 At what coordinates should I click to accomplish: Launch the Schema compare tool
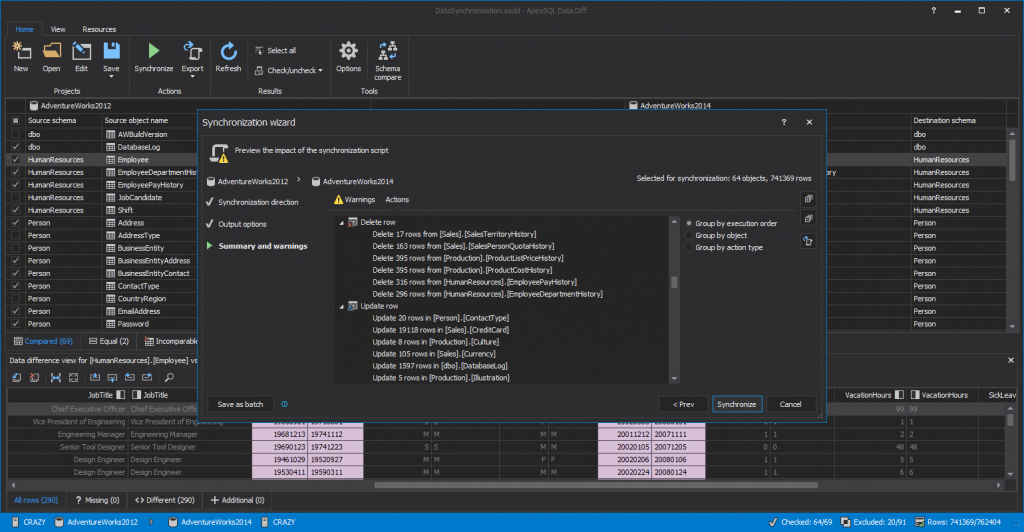(x=387, y=51)
